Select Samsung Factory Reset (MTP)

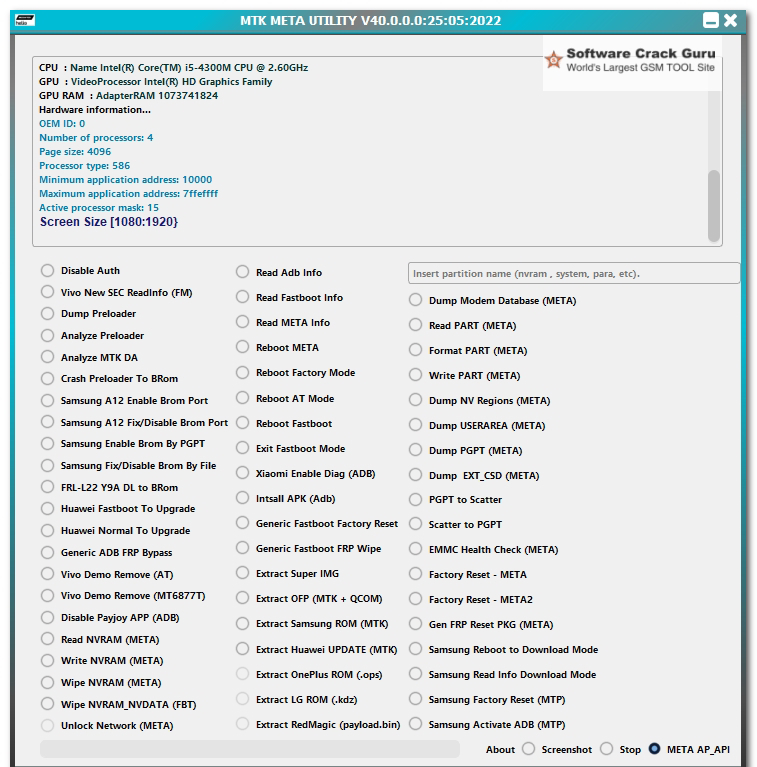[x=416, y=699]
